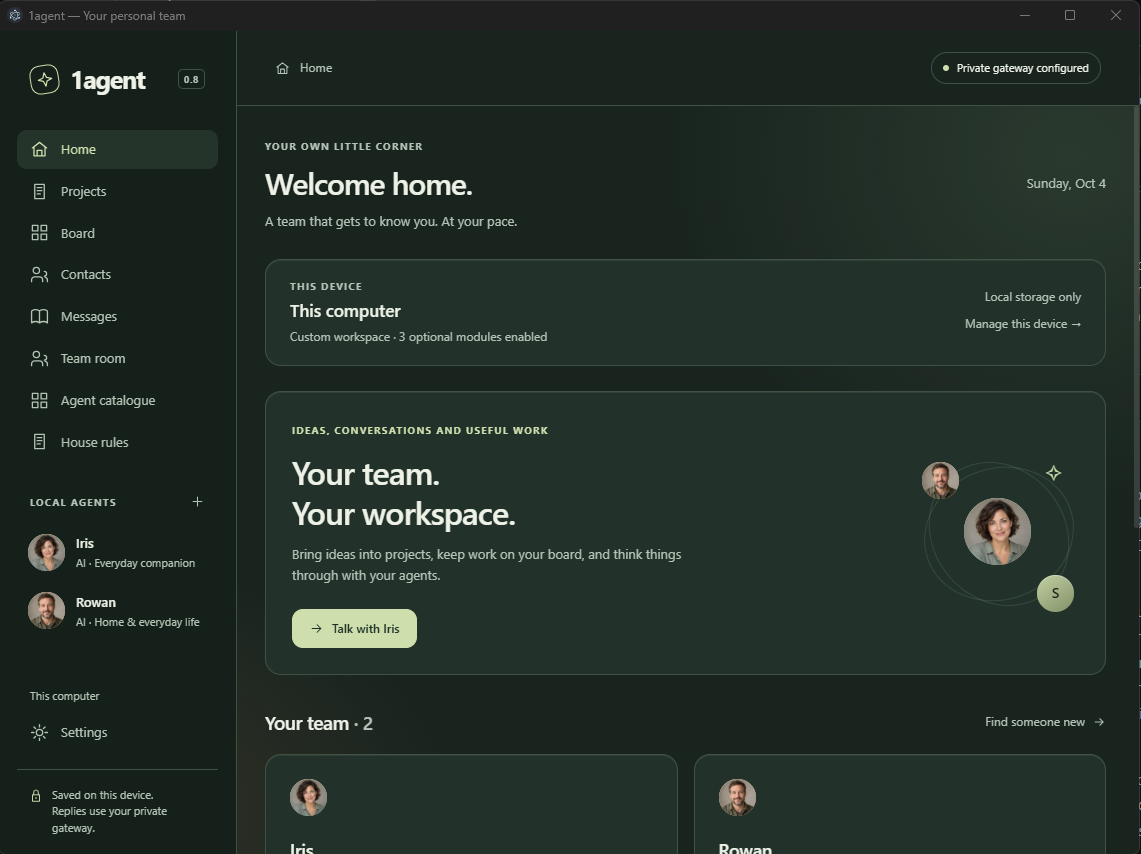Viewport: 1141px width, 854px height.
Task: Click the S avatar circle in illustration
Action: (1055, 594)
